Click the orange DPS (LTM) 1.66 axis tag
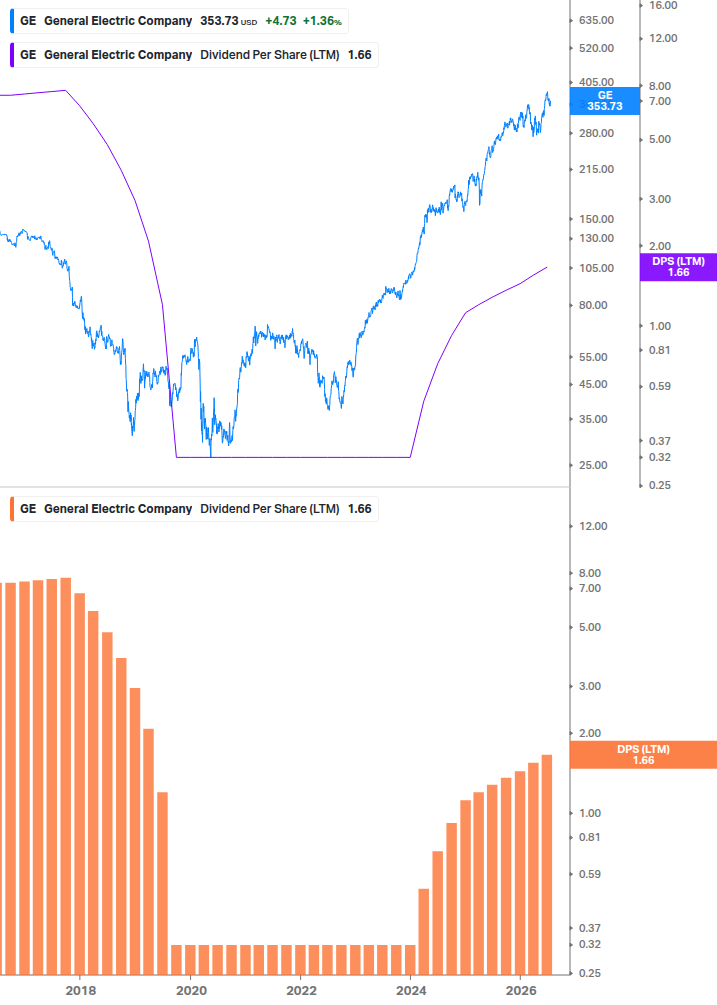The image size is (717, 1005). pyautogui.click(x=643, y=754)
